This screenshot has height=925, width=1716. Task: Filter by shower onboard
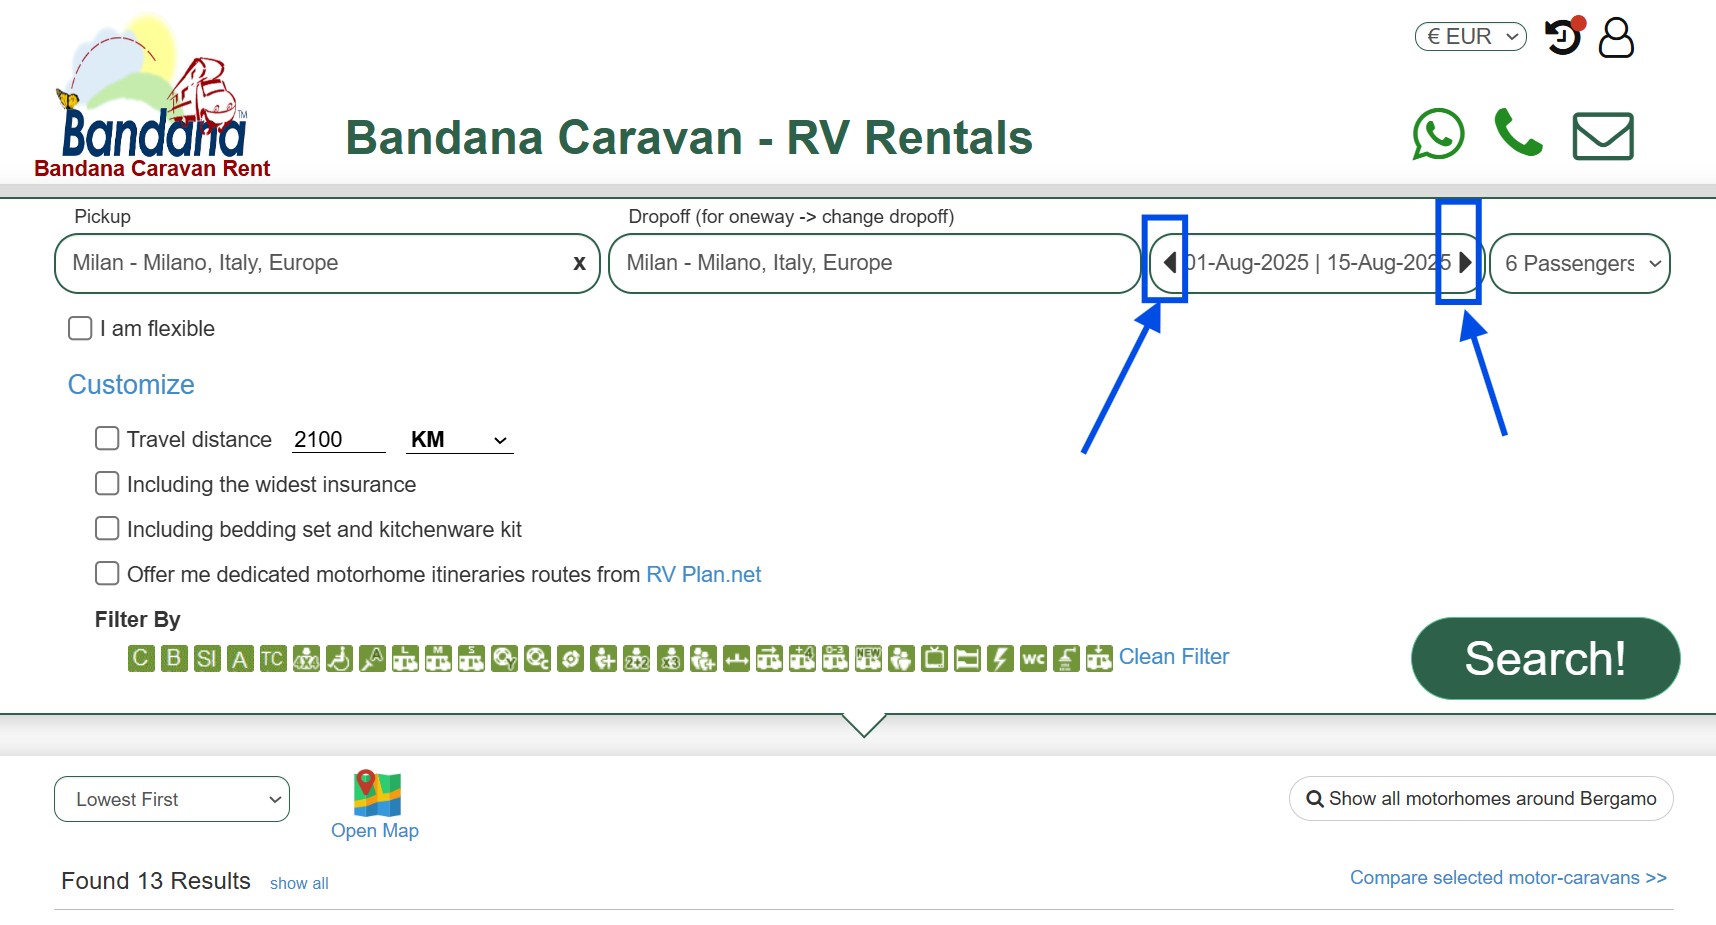click(1066, 658)
